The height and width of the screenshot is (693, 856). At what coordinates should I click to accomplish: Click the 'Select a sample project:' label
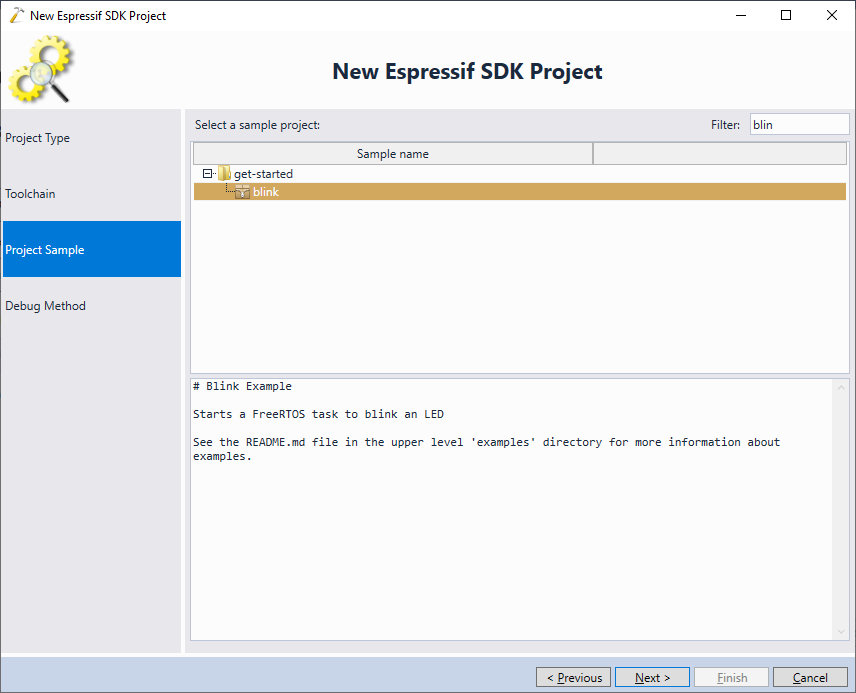point(257,125)
